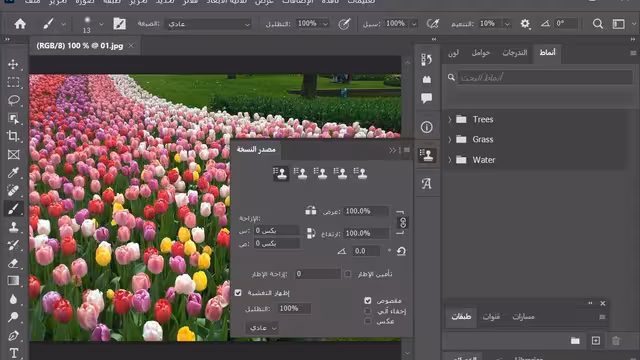Create a new group in Layers panel
Image resolution: width=640 pixels, height=360 pixels.
[575, 340]
